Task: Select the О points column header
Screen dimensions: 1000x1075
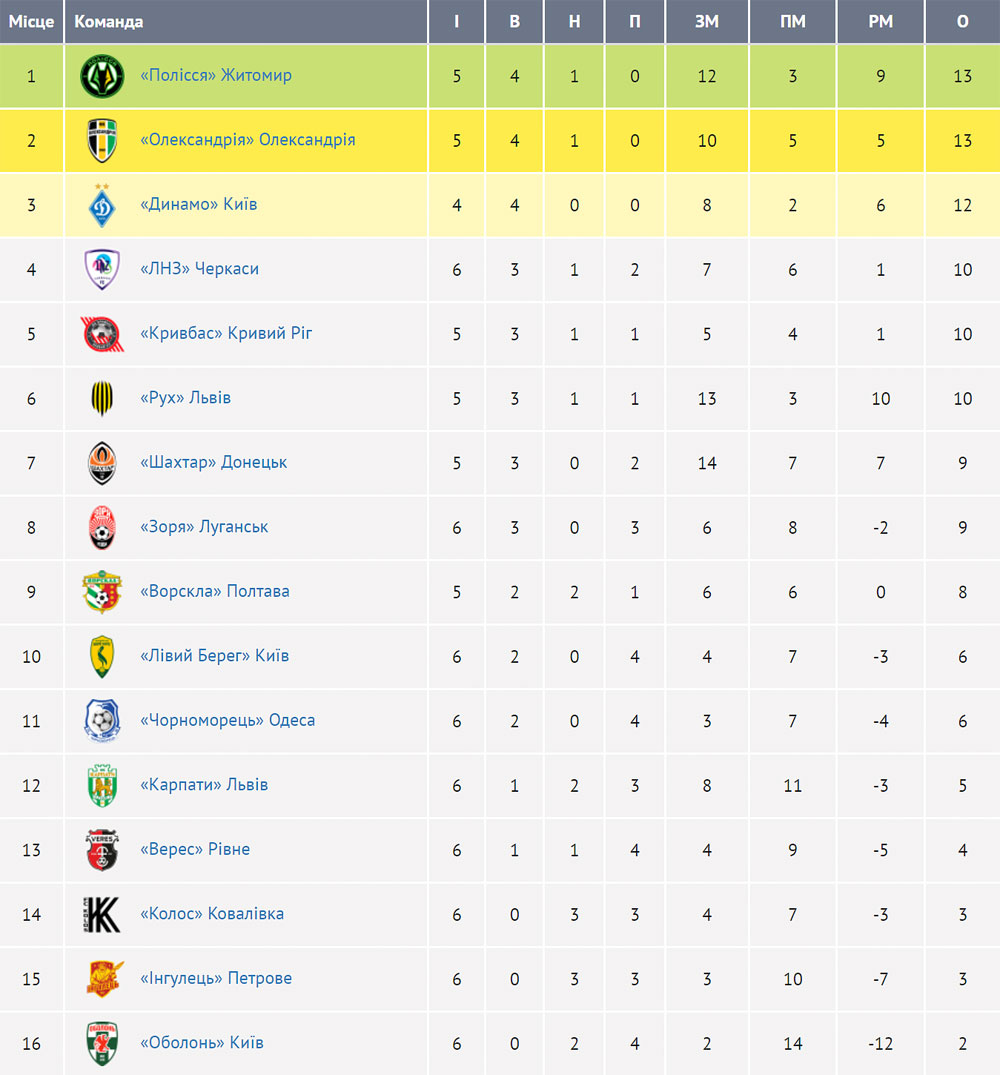Action: click(962, 22)
